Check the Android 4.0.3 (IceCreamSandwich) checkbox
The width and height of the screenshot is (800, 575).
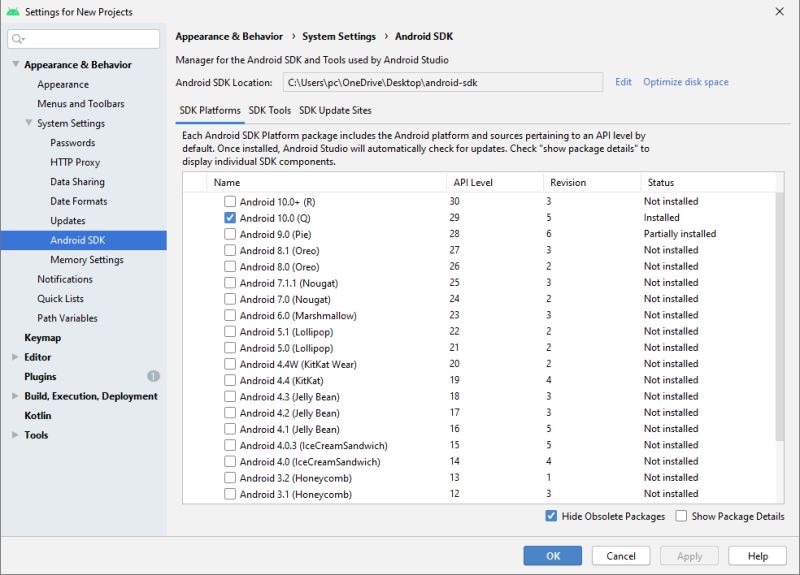(230, 445)
